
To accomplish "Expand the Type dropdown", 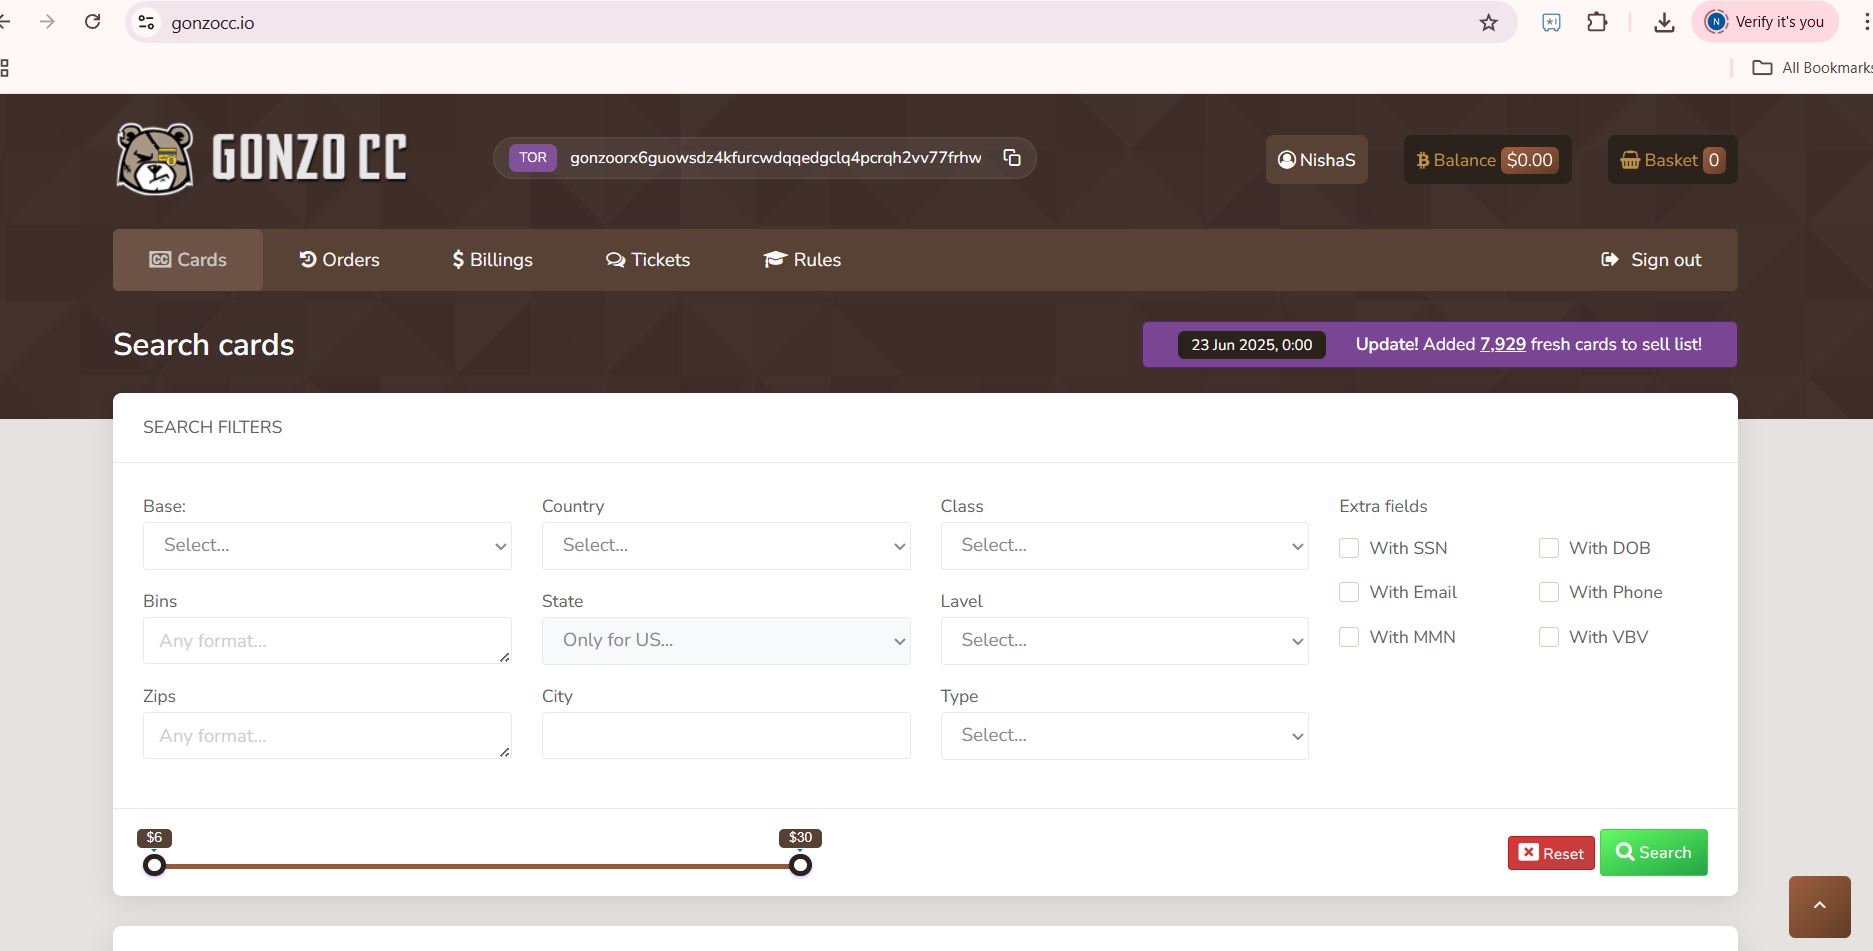I will [1124, 736].
